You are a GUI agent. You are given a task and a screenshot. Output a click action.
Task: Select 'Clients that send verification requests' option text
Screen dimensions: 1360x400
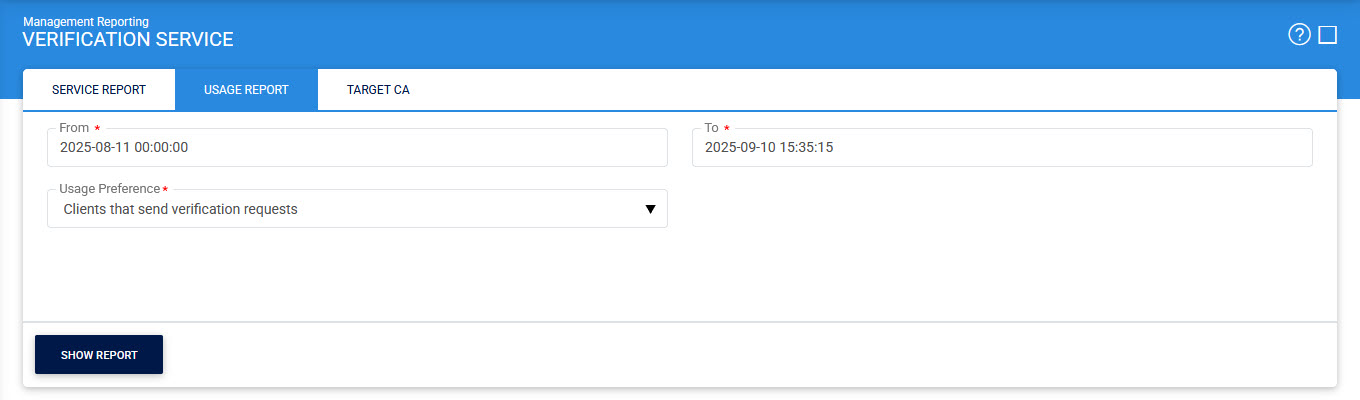pos(180,209)
